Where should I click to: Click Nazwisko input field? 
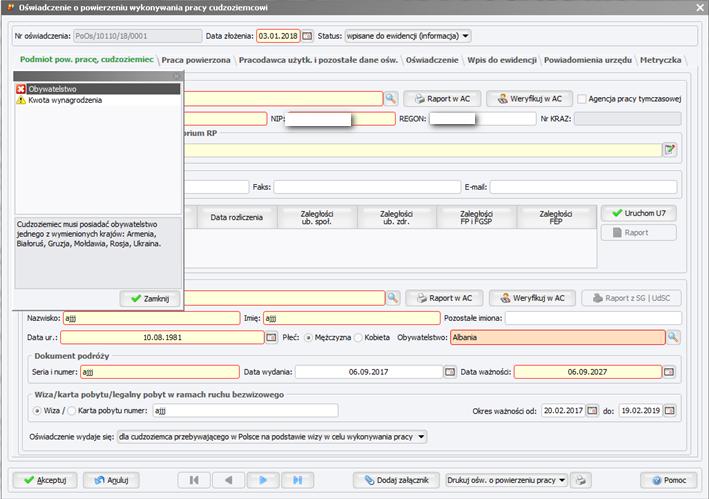pos(151,318)
